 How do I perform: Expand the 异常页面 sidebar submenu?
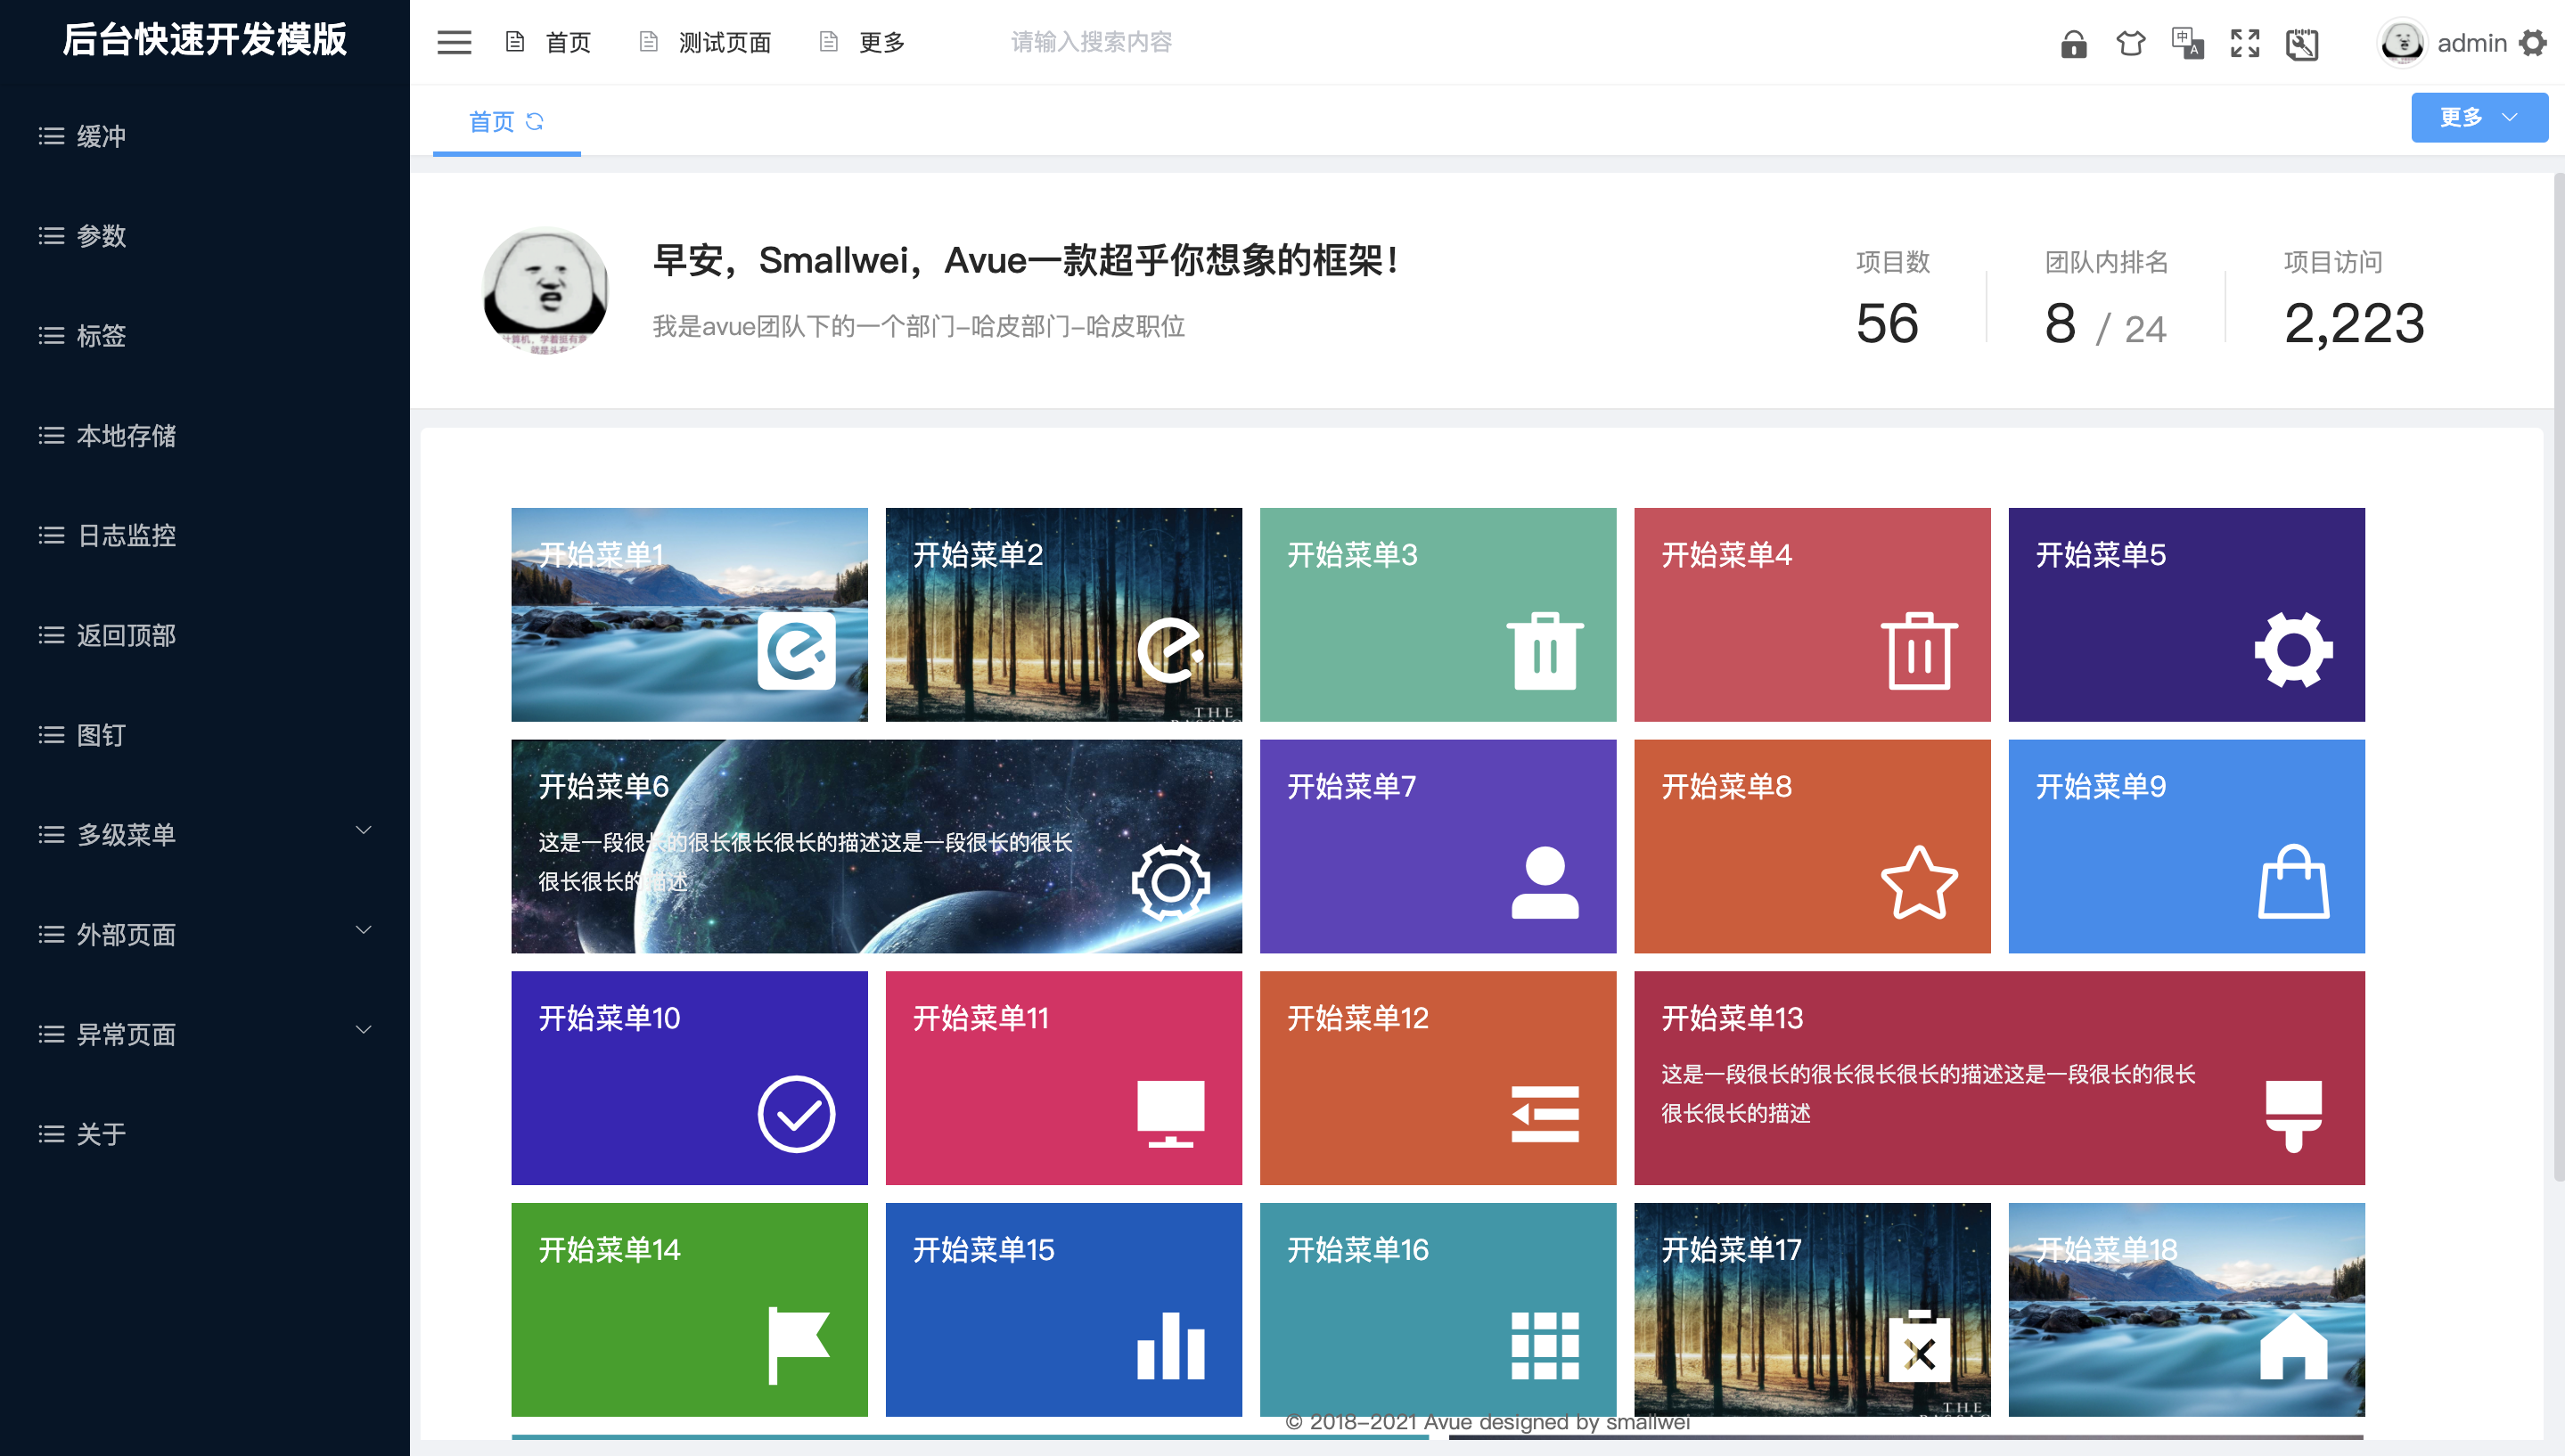pyautogui.click(x=204, y=1033)
